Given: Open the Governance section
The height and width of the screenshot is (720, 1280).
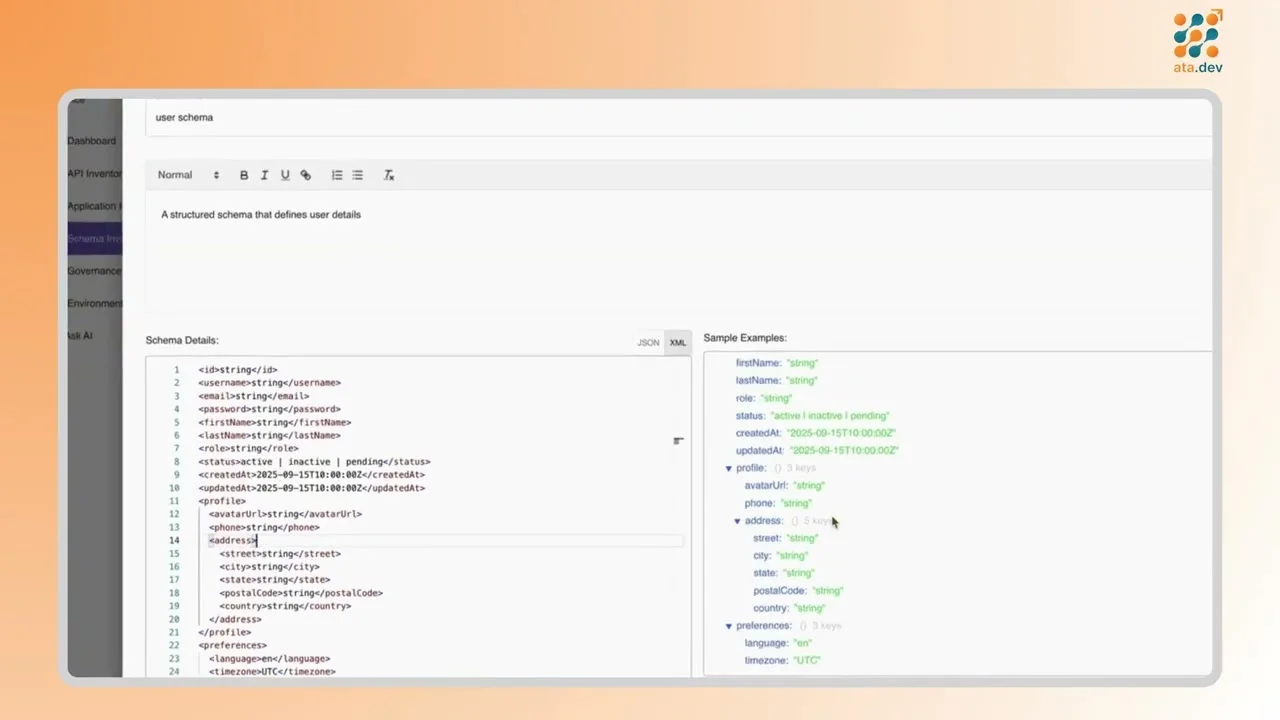Looking at the screenshot, I should (94, 270).
